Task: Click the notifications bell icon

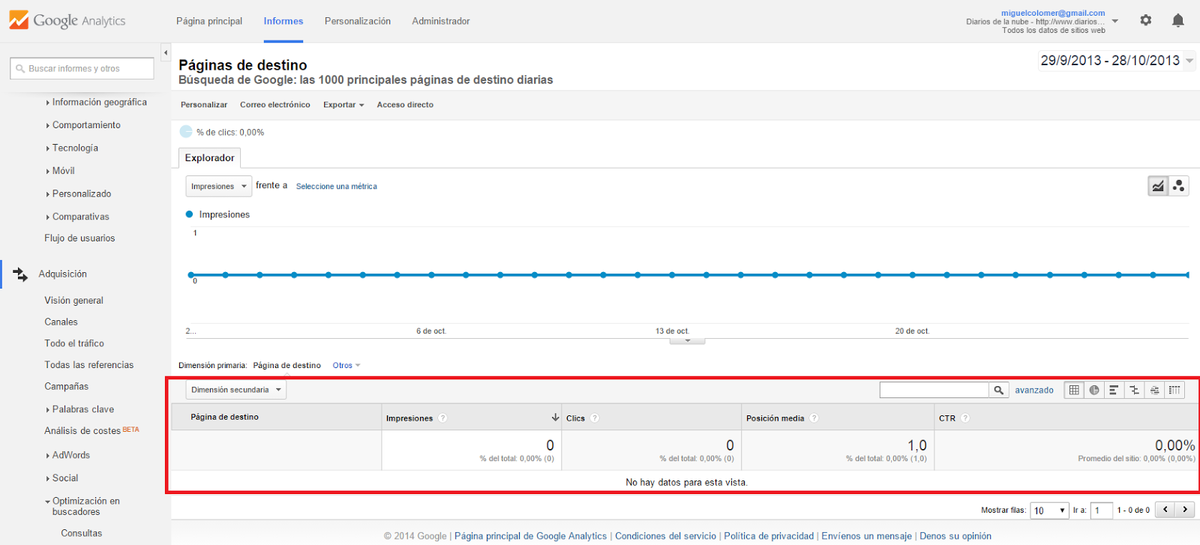Action: (1177, 20)
